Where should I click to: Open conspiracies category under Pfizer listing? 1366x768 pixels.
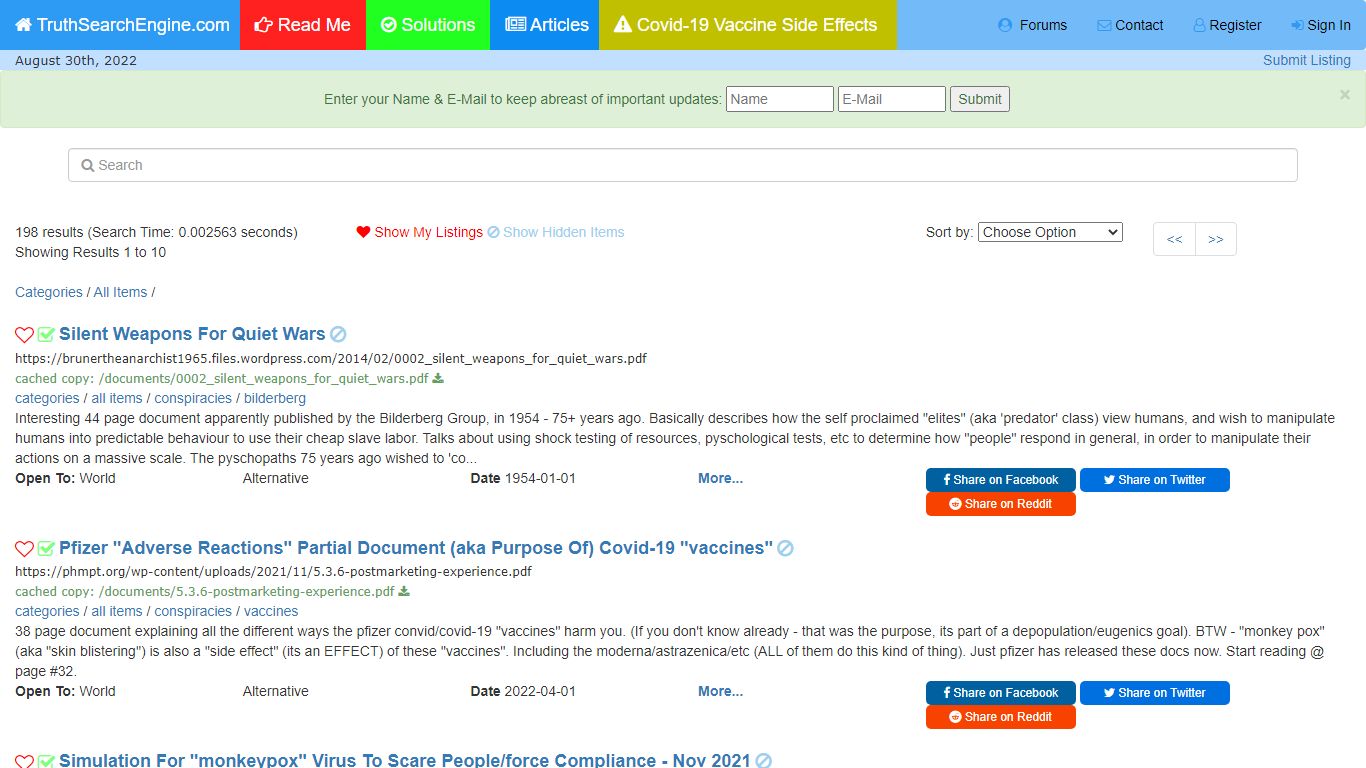193,611
